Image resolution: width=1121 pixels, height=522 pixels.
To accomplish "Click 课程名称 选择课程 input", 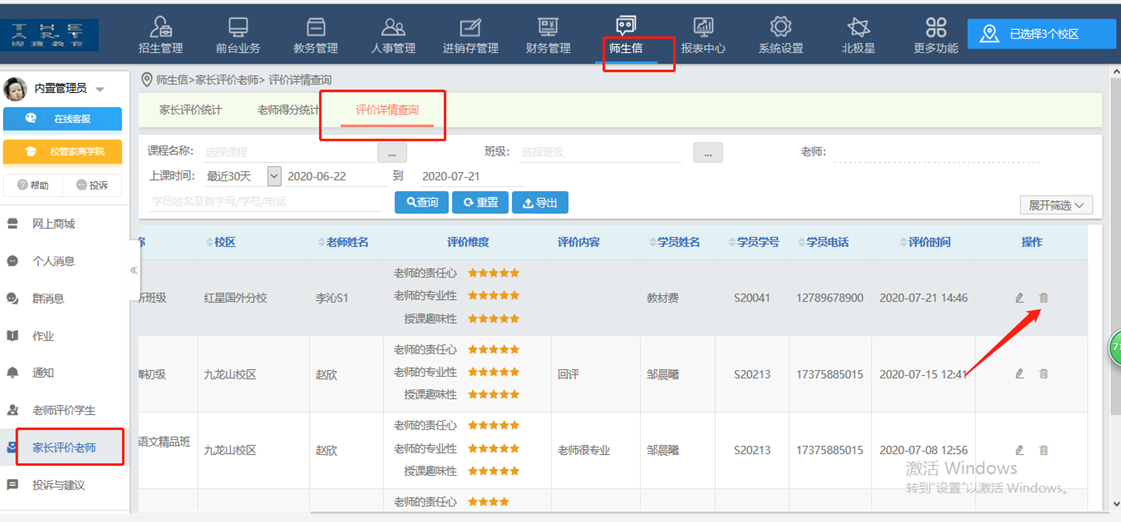I will (288, 152).
